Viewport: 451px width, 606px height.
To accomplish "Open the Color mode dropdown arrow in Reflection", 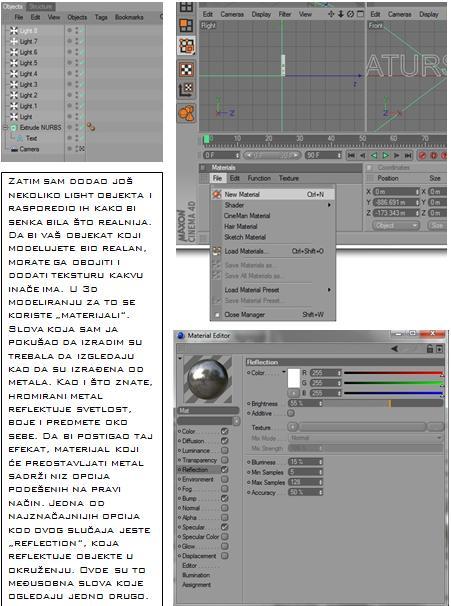I will pos(284,372).
